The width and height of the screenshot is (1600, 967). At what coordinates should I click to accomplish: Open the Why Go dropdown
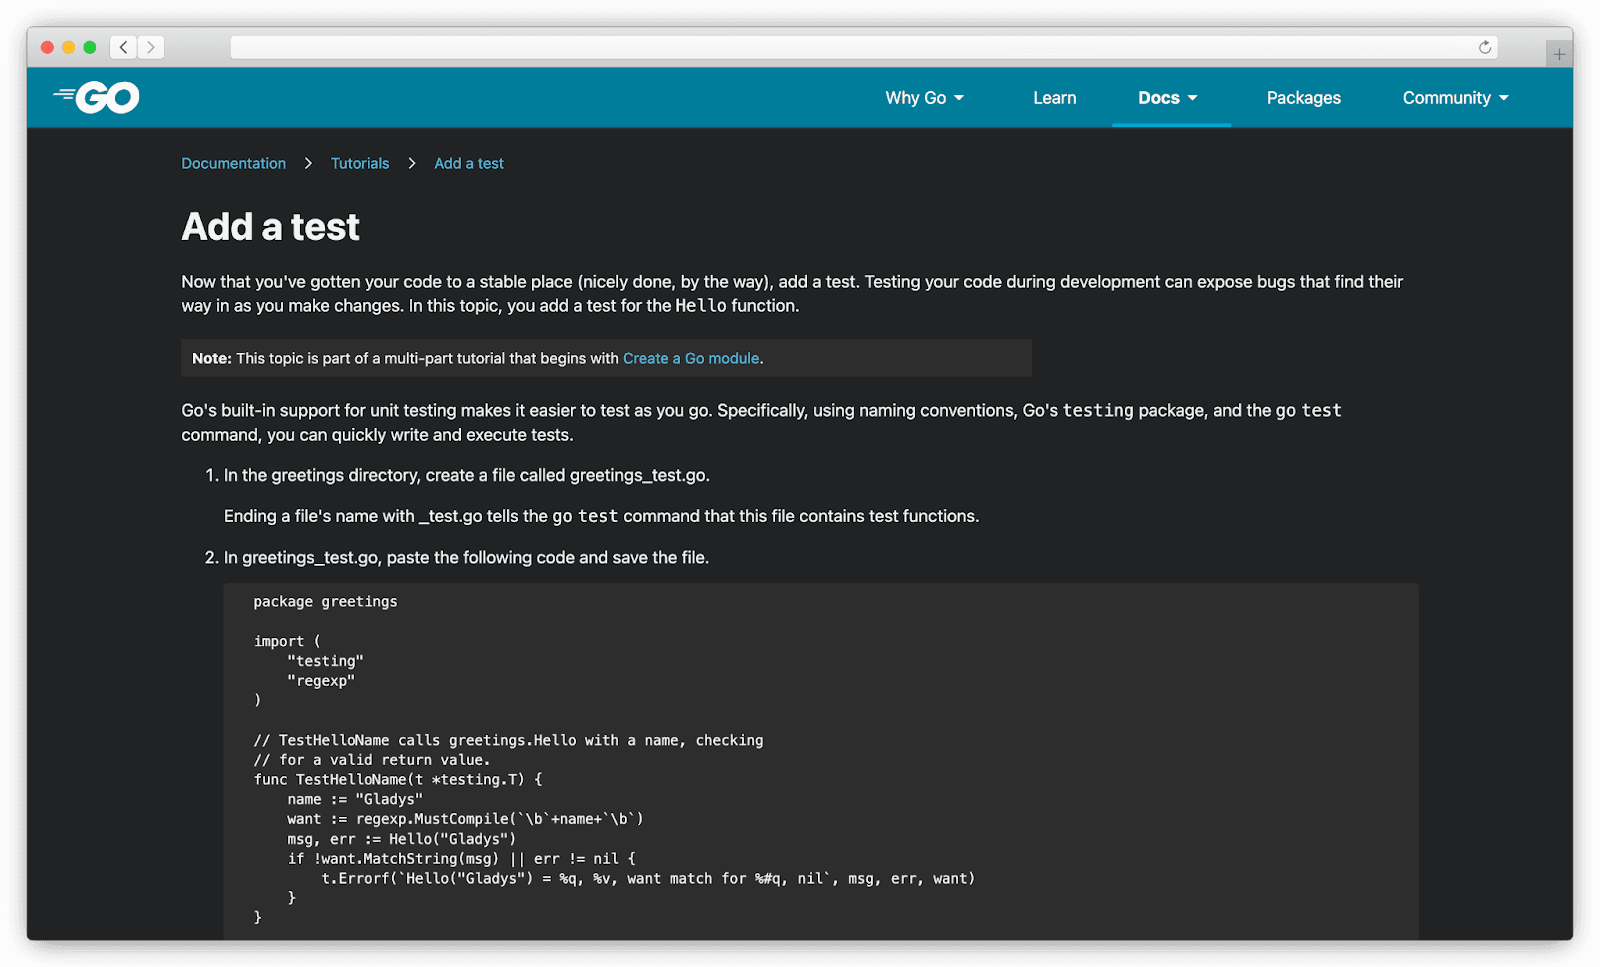tap(923, 97)
